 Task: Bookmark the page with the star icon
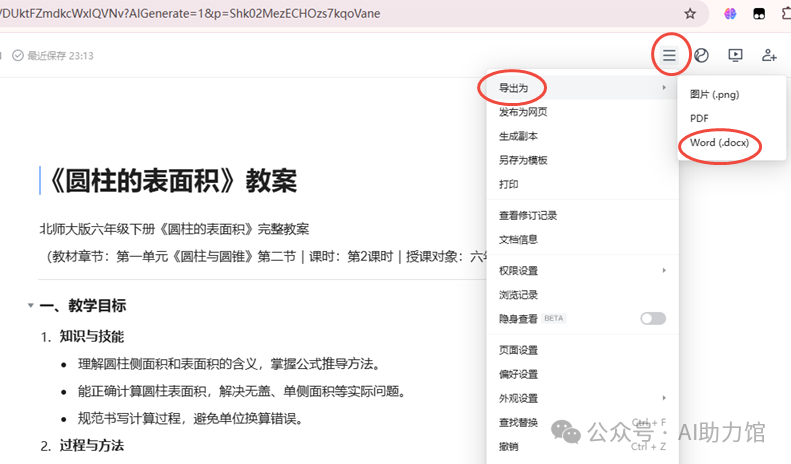point(690,14)
